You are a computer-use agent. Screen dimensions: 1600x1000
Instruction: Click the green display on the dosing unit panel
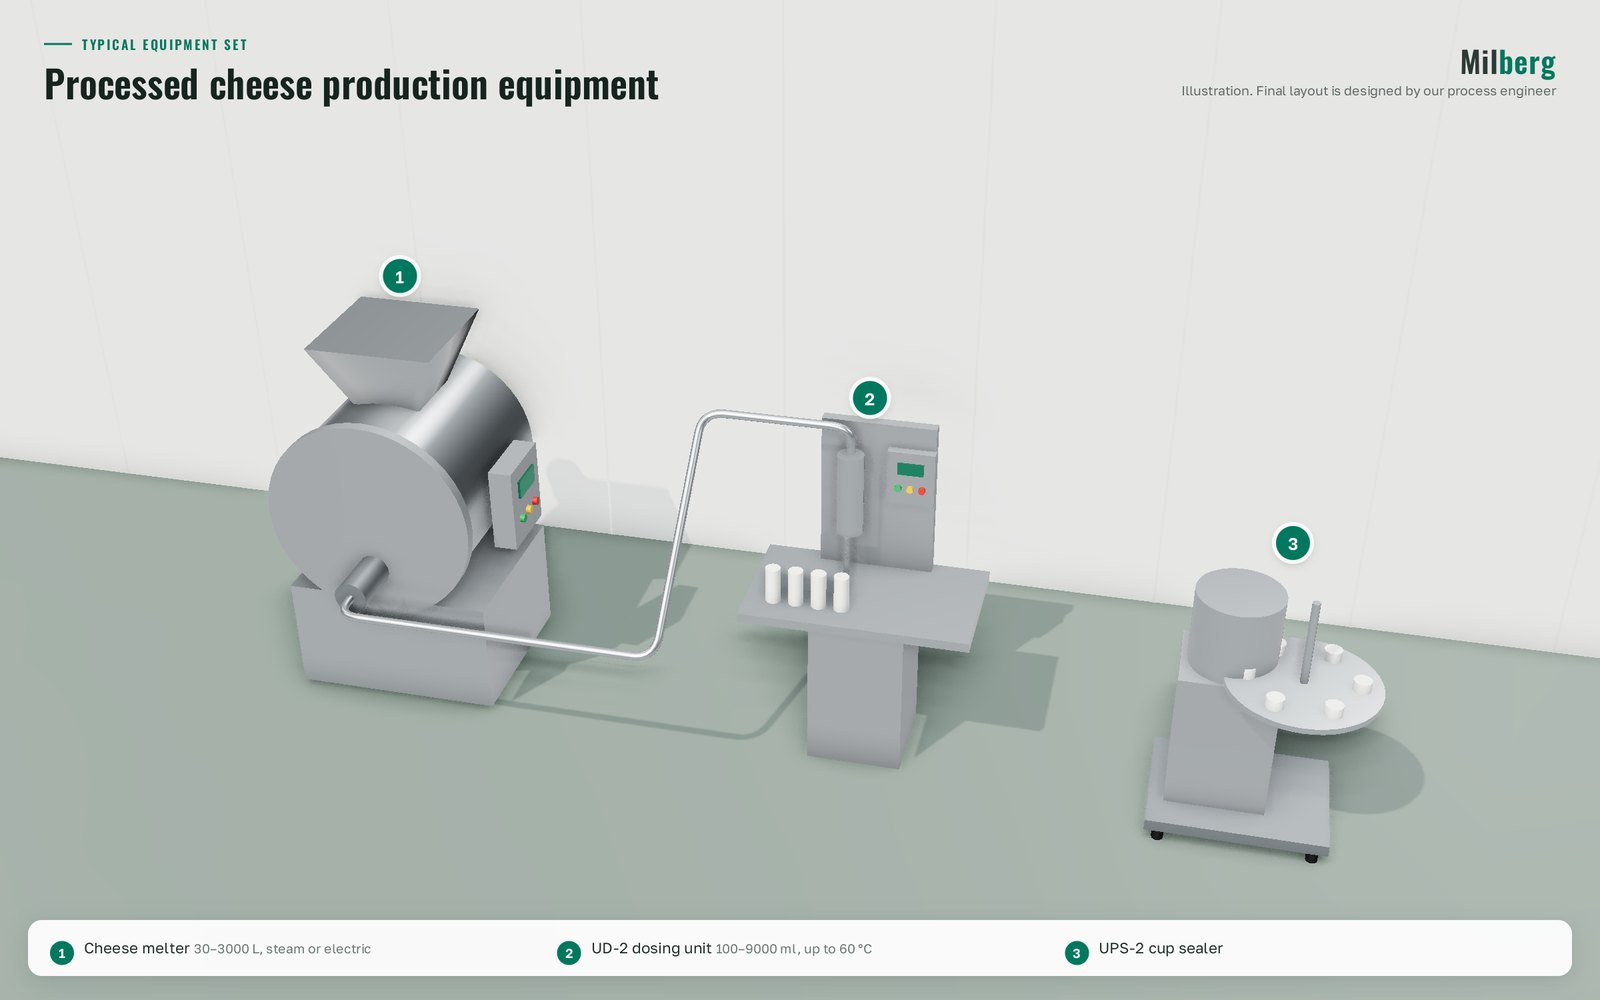click(910, 470)
